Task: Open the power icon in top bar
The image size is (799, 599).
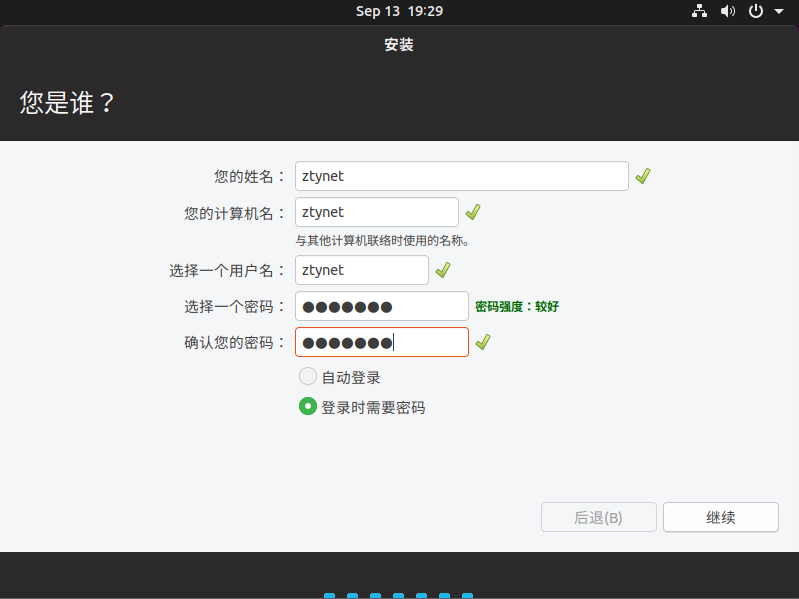Action: [x=756, y=11]
